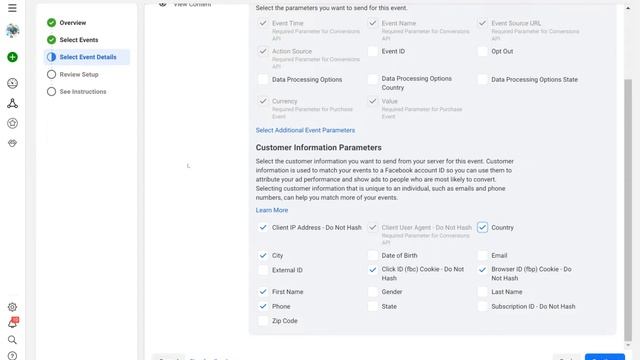Uncheck the Phone checkbox
This screenshot has height=360, width=640.
pyautogui.click(x=263, y=306)
